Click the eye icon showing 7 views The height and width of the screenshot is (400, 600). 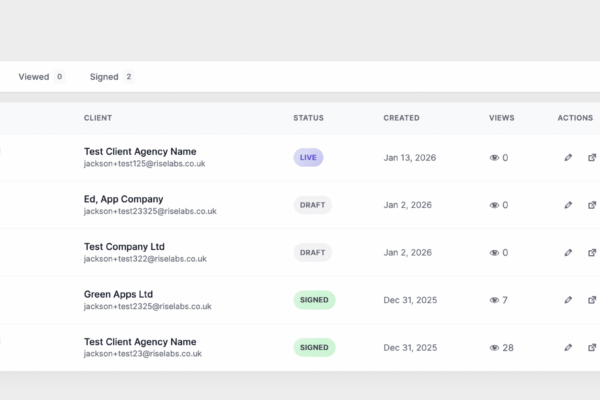coord(494,300)
